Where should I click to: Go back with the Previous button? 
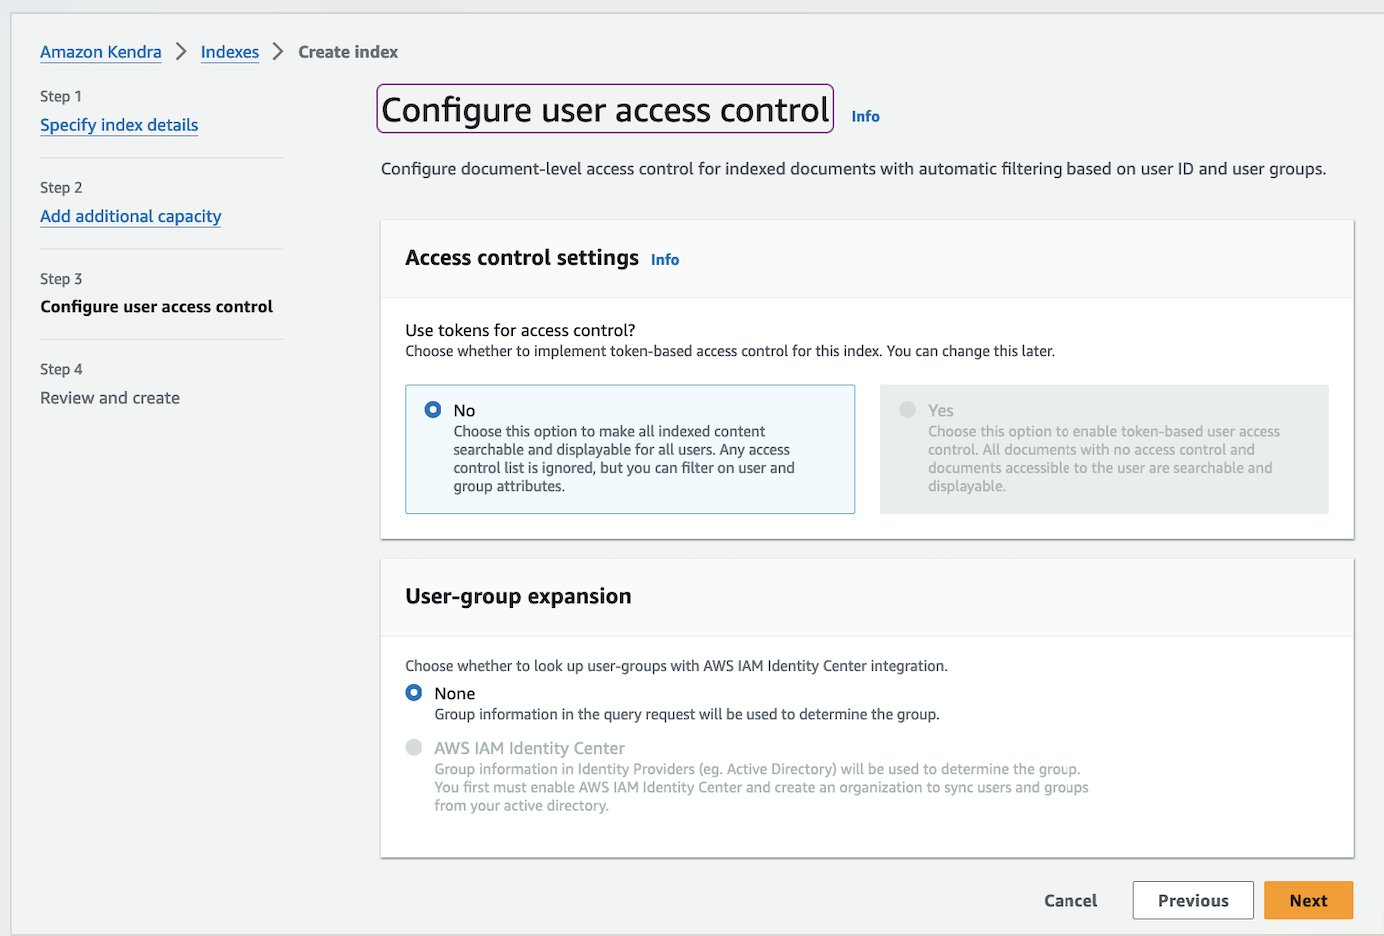pos(1193,900)
